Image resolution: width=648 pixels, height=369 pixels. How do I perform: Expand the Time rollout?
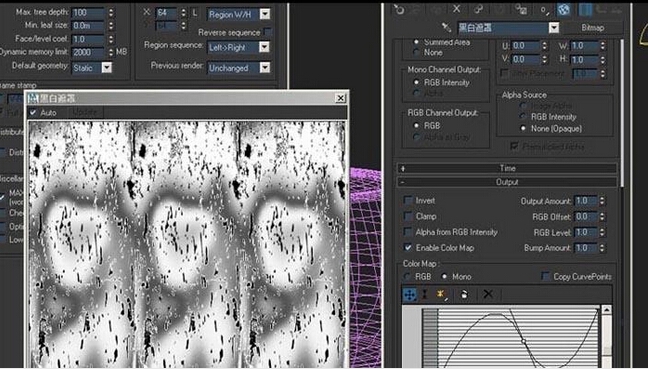(507, 168)
